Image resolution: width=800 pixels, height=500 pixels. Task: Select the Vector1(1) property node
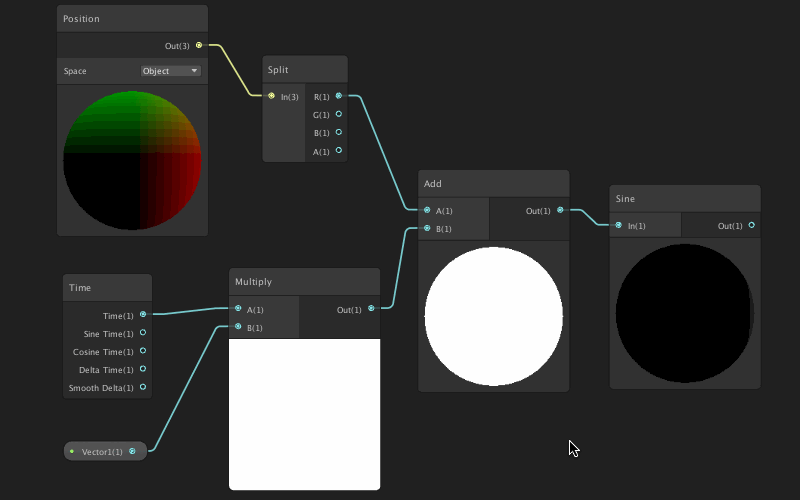click(x=105, y=452)
